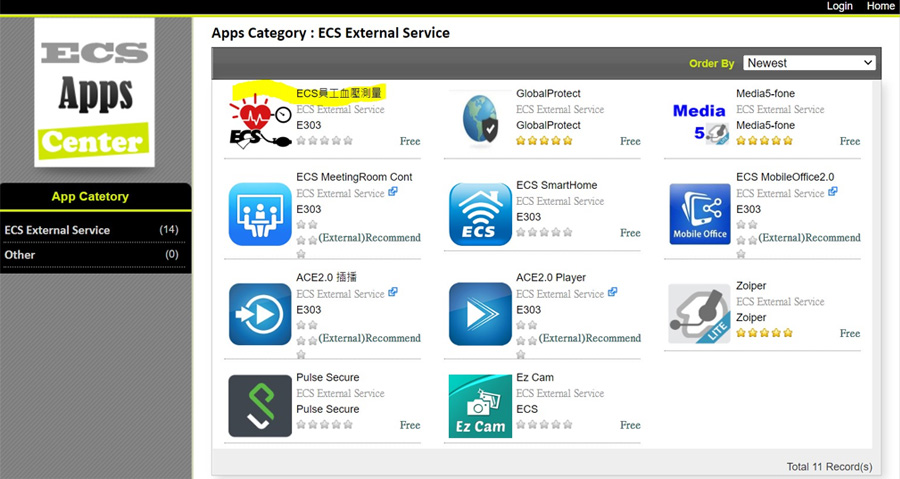Viewport: 900px width, 479px height.
Task: Click the highlighted ECS員工血壓測量 title
Action: [339, 93]
